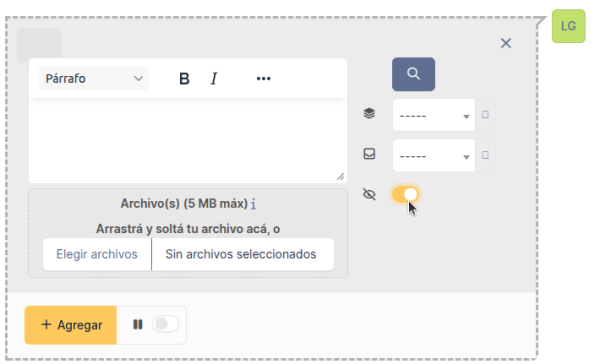Enable the pause toggle next to Agregar
The width and height of the screenshot is (600, 364).
165,324
